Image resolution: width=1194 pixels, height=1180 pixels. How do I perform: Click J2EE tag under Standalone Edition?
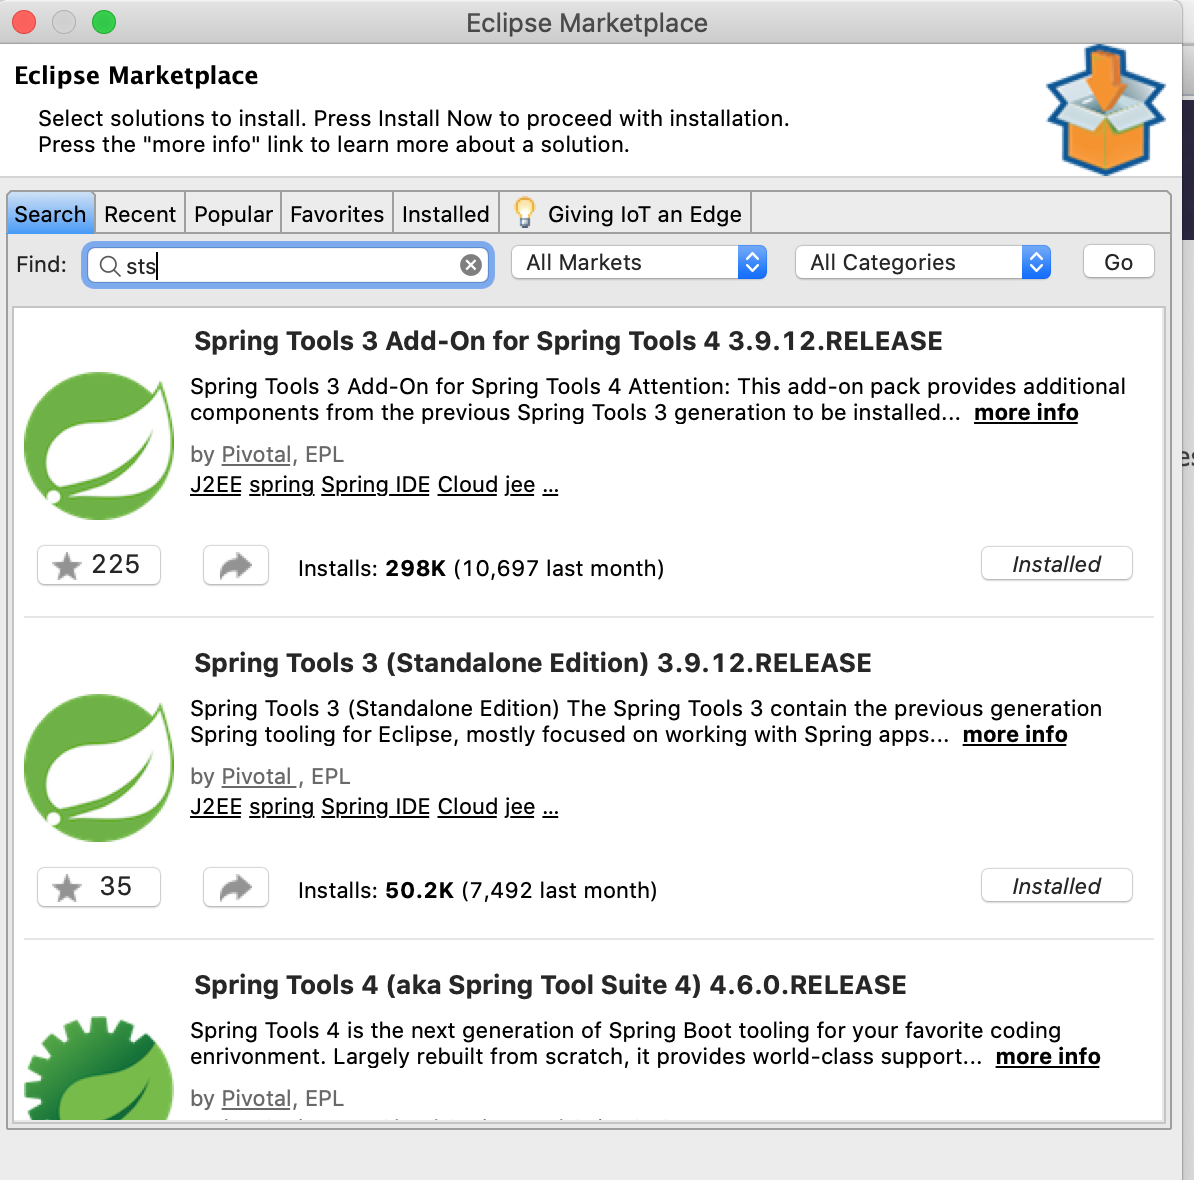[x=215, y=807]
